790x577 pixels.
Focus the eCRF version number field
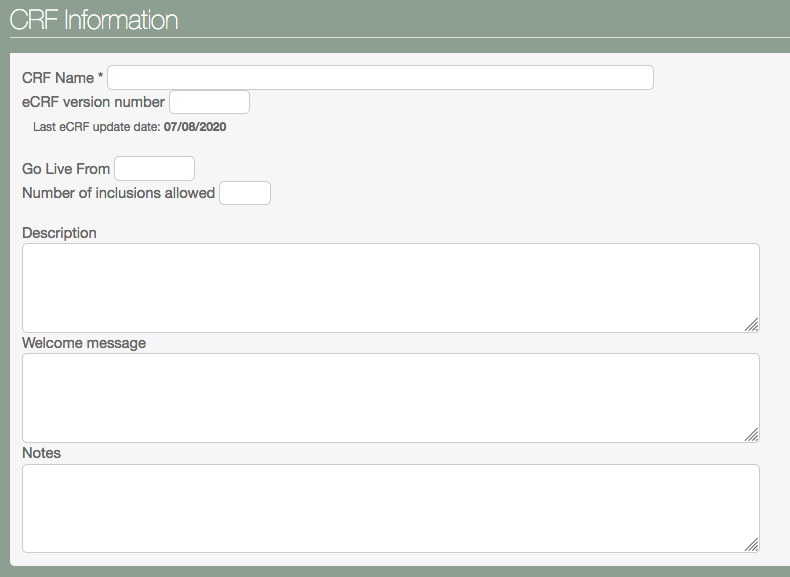pyautogui.click(x=209, y=102)
